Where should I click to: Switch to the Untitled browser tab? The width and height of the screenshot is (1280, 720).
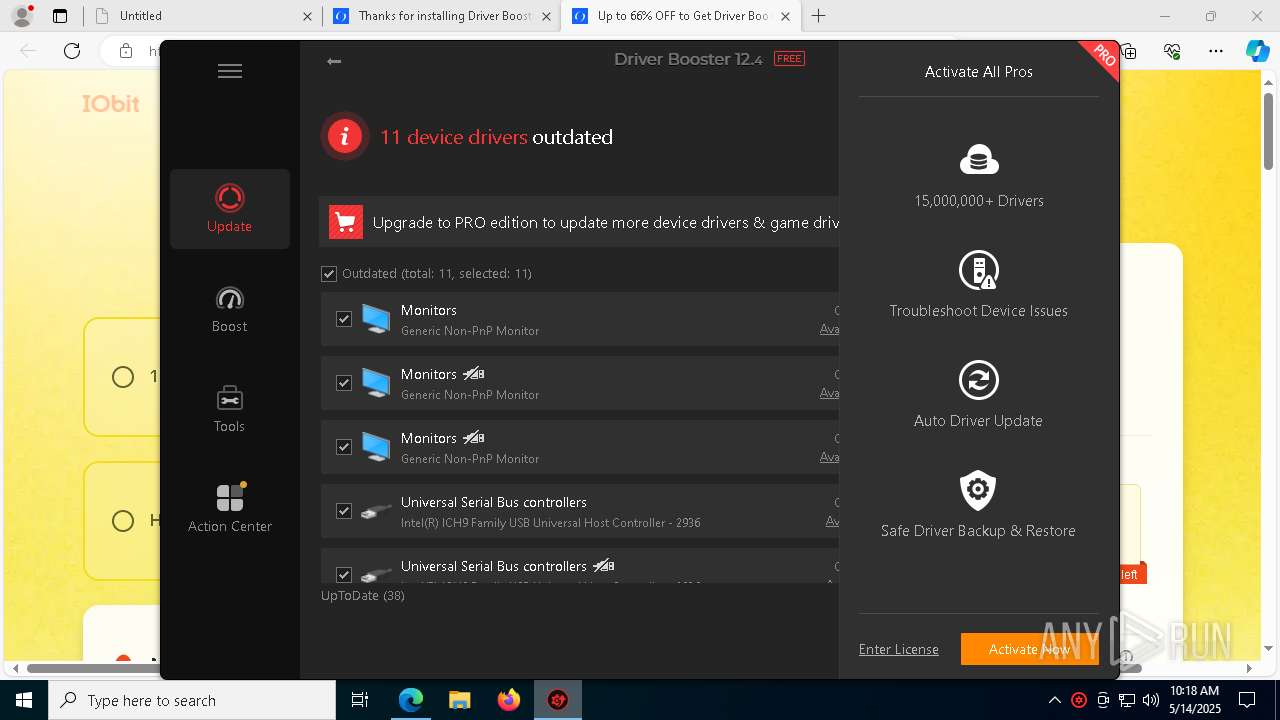coord(203,16)
